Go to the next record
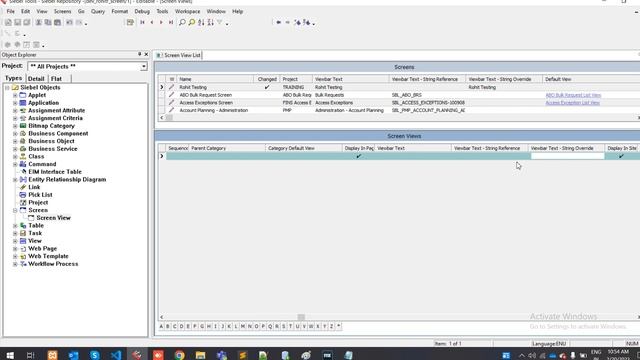Screen dimensions: 640x360 (161, 22)
